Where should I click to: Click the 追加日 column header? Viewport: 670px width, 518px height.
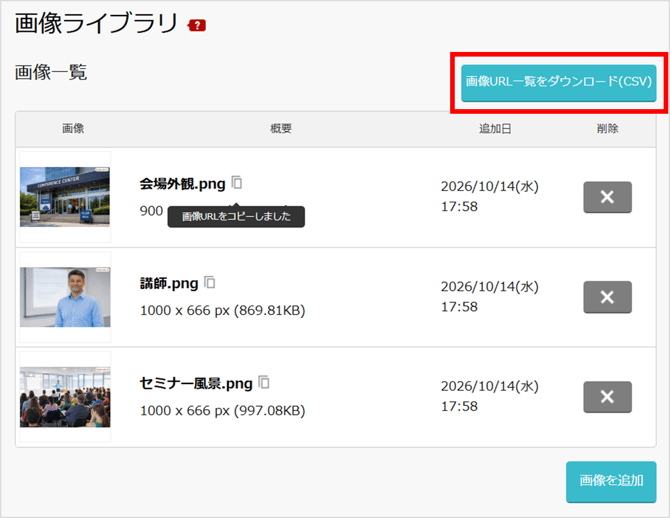tap(495, 129)
